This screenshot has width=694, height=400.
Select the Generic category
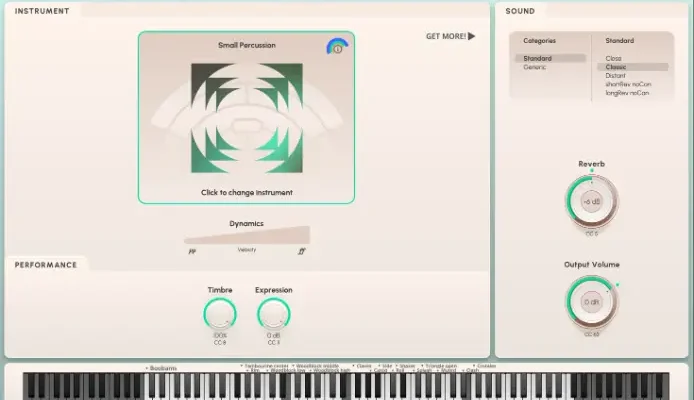click(x=535, y=67)
